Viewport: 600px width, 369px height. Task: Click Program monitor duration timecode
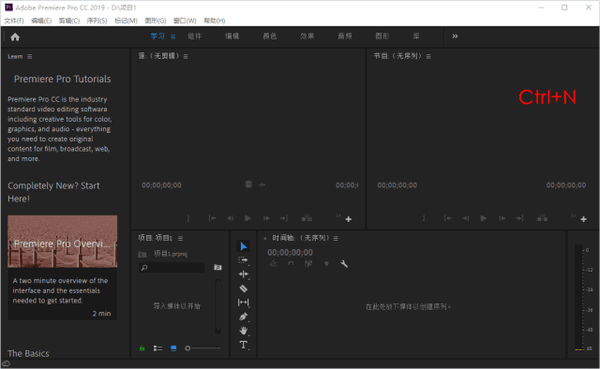[x=566, y=185]
